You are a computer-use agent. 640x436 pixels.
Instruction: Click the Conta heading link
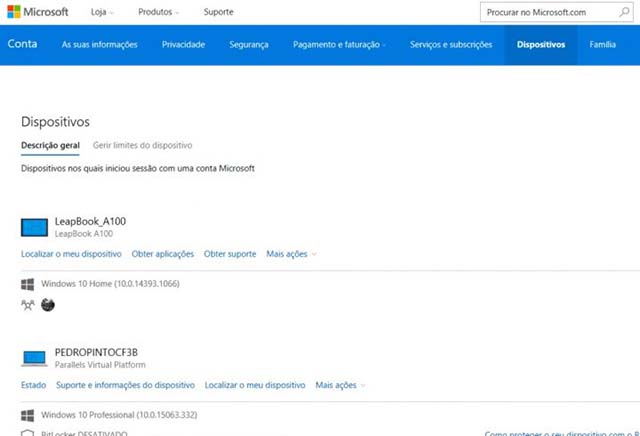22,44
